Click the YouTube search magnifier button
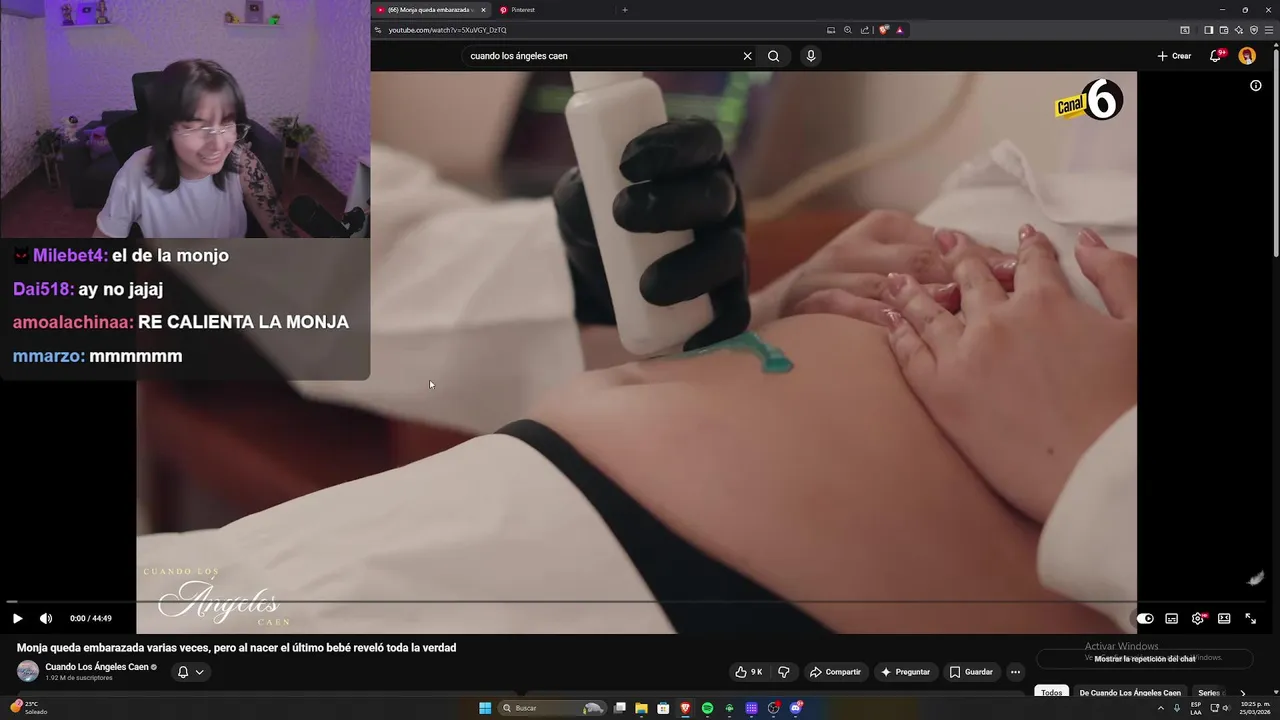 pos(773,56)
